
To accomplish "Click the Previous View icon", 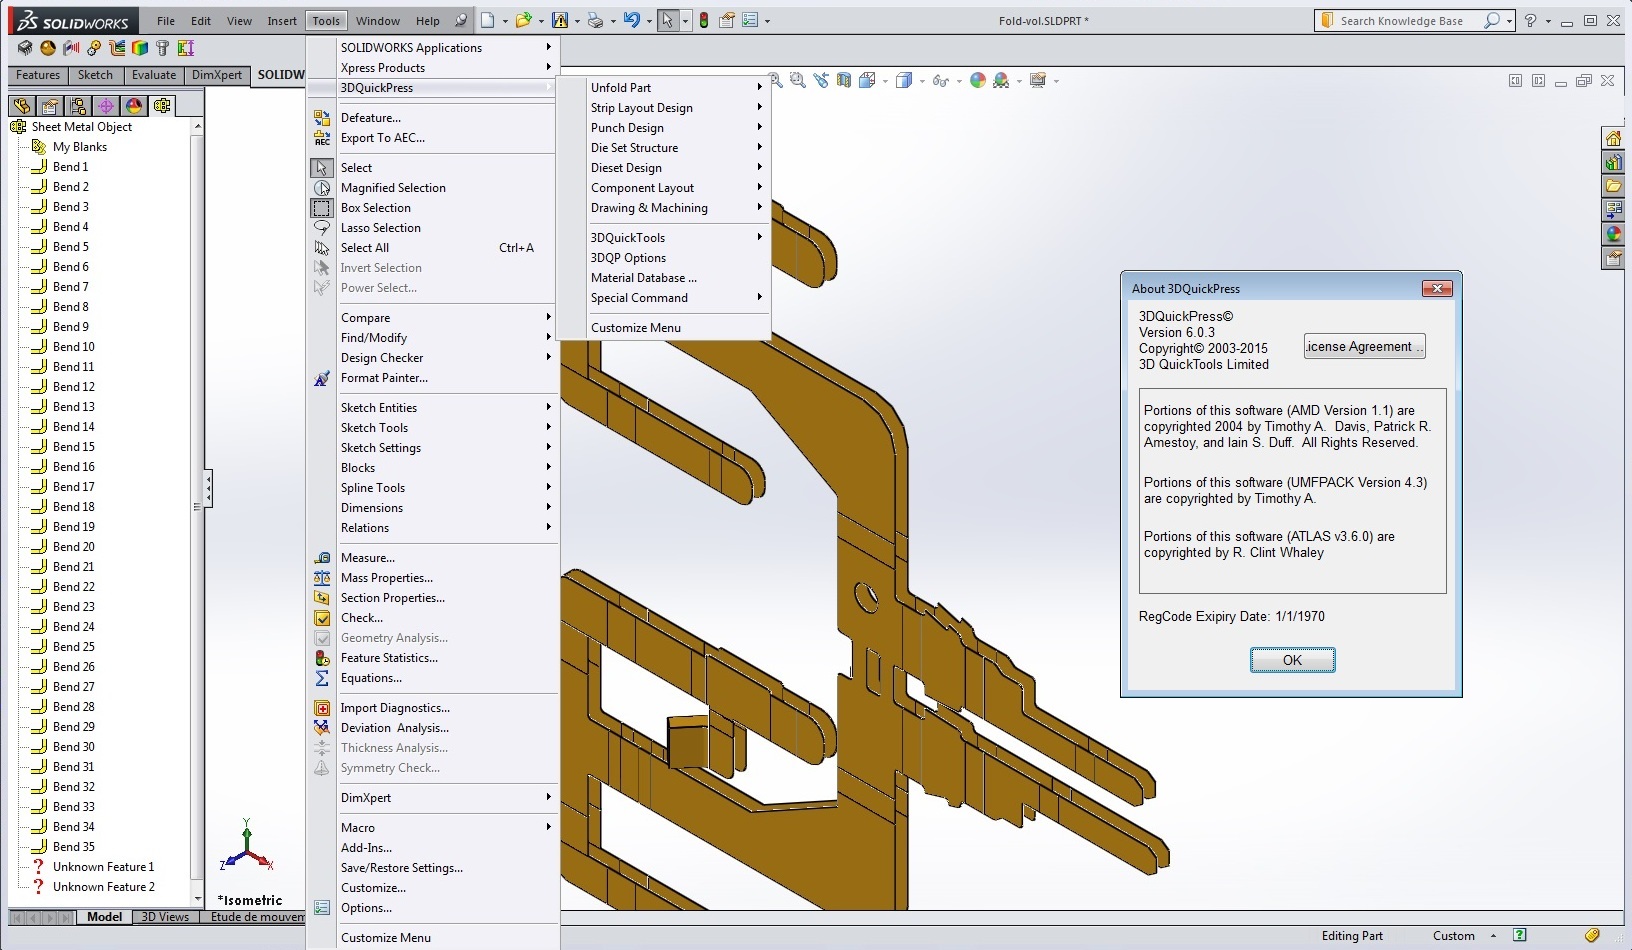I will click(x=821, y=80).
